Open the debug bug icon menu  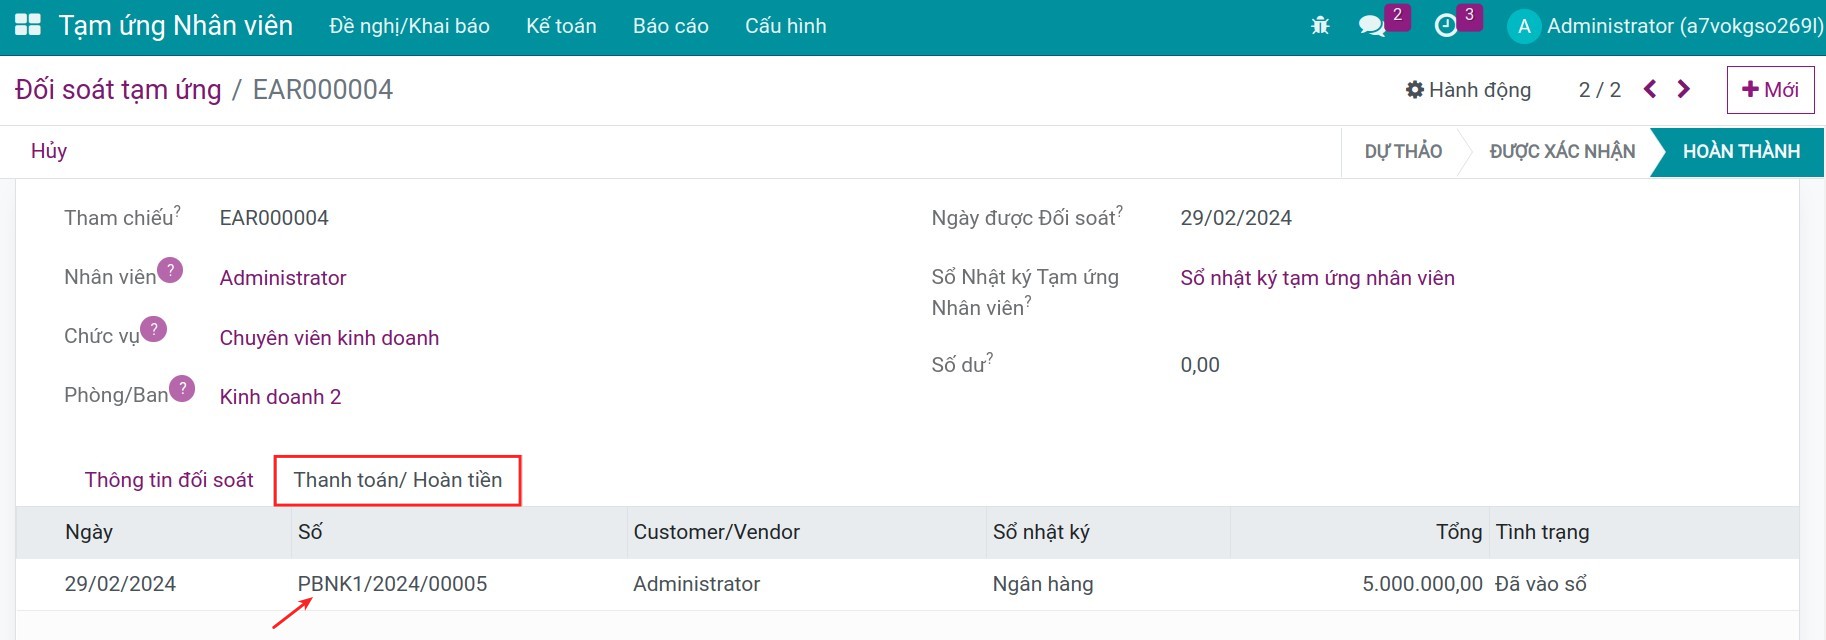point(1320,26)
